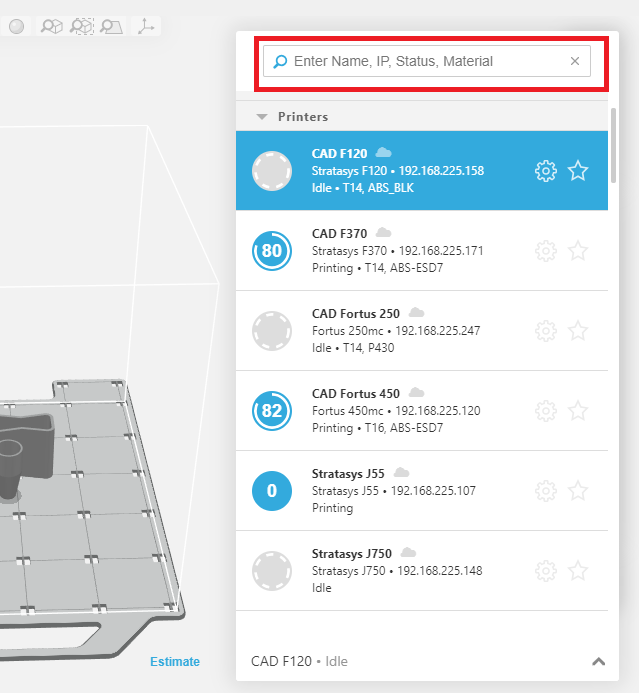Click cloud icon next to CAD F120
The width and height of the screenshot is (639, 693).
click(383, 152)
